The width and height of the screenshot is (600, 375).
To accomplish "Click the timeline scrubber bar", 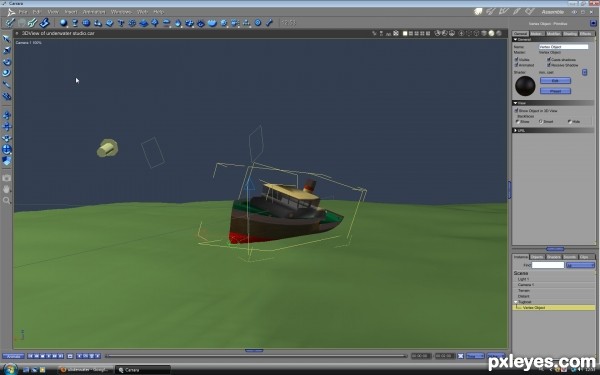I will point(256,356).
